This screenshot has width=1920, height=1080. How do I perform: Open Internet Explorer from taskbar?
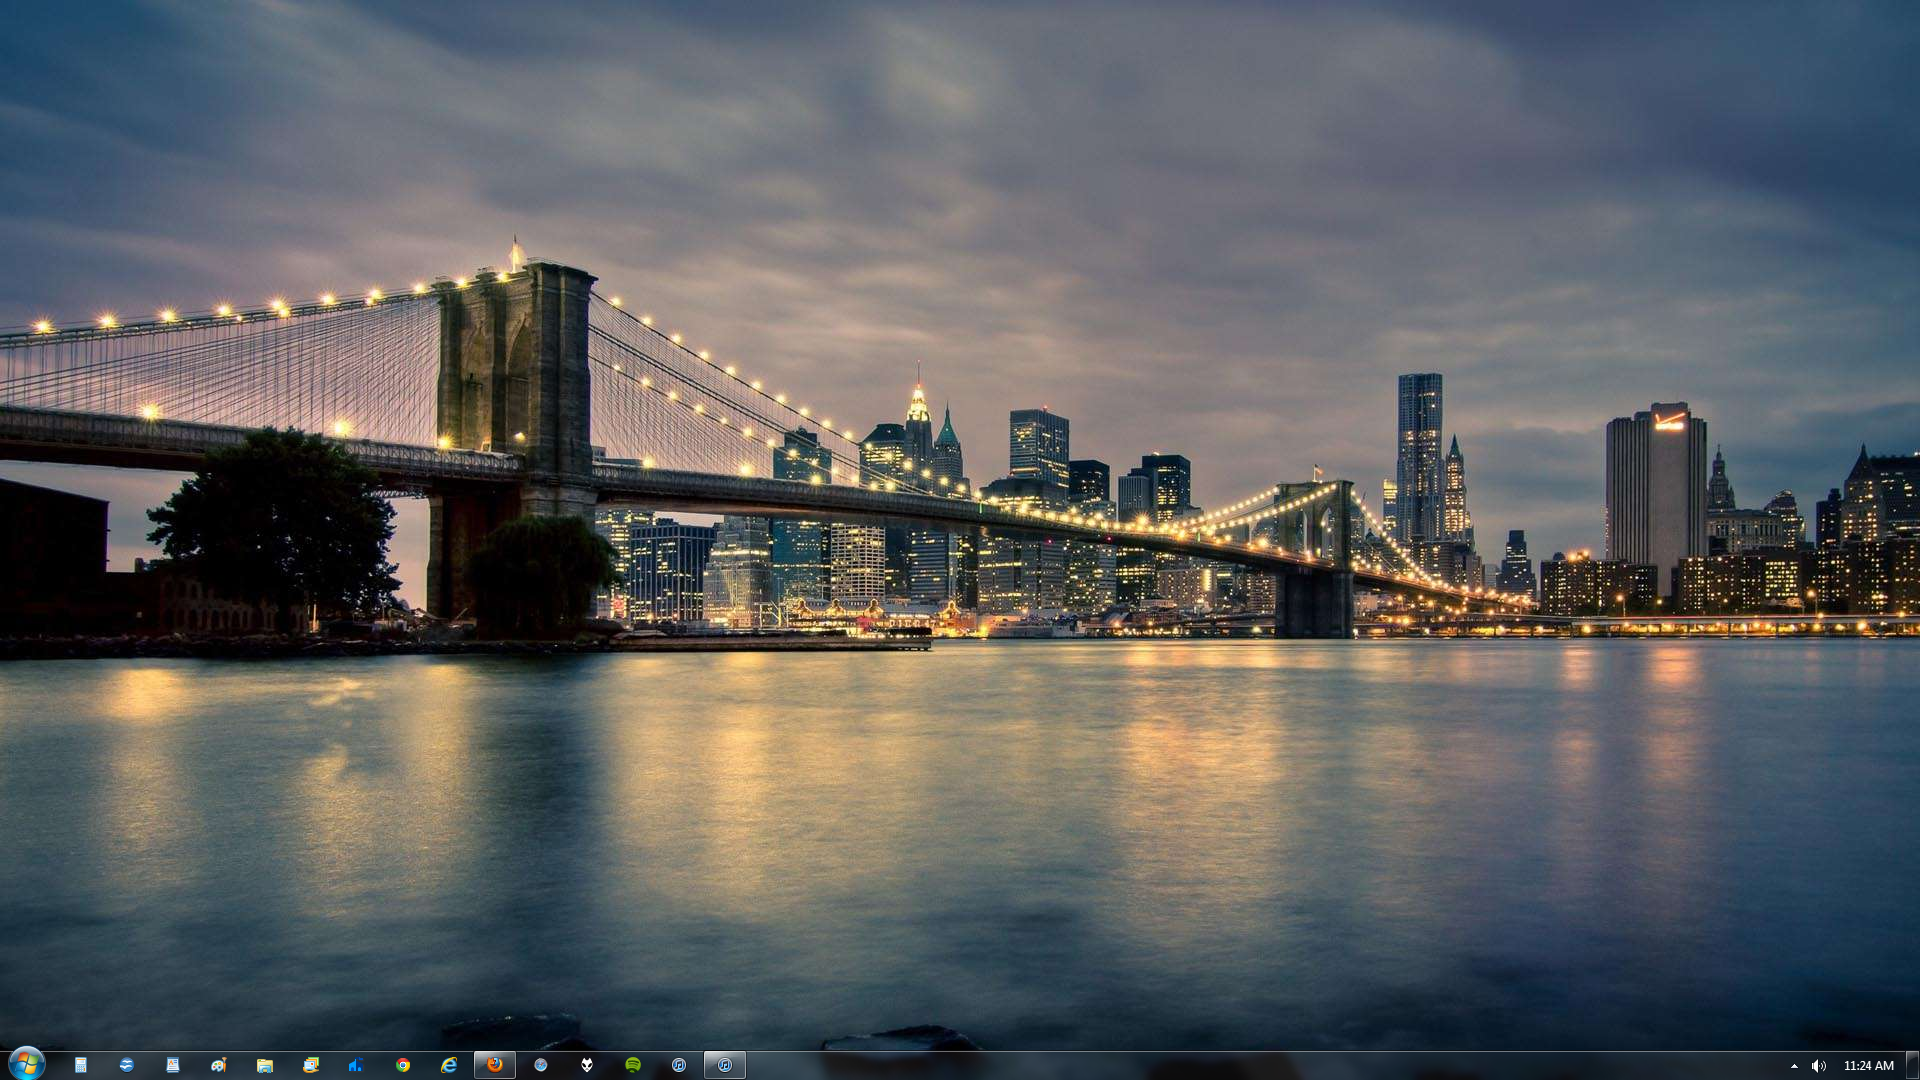pyautogui.click(x=449, y=1065)
